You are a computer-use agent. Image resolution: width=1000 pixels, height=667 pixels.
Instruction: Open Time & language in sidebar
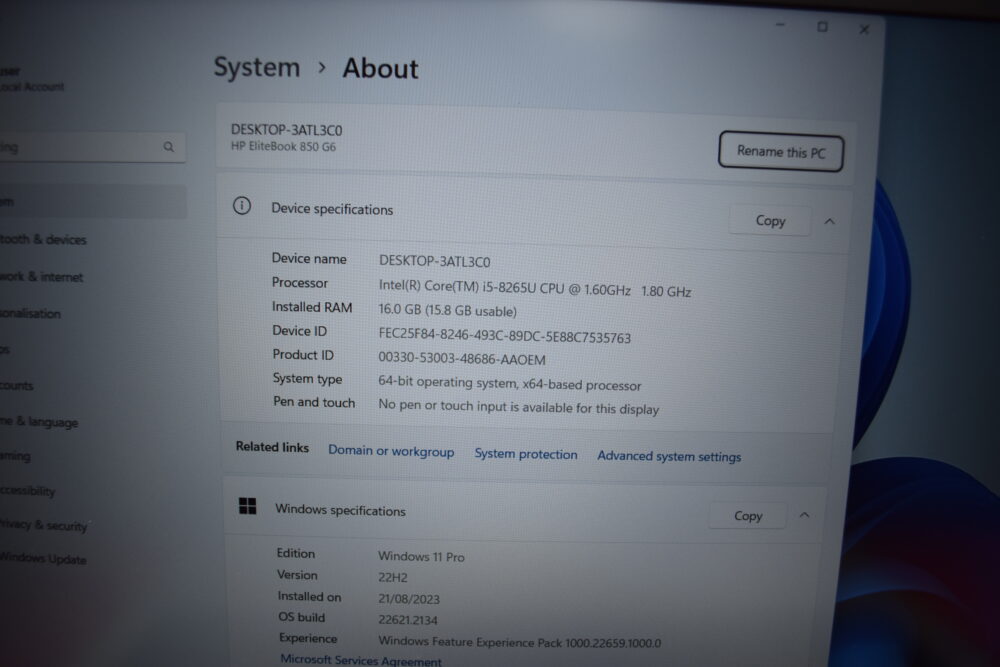click(39, 421)
